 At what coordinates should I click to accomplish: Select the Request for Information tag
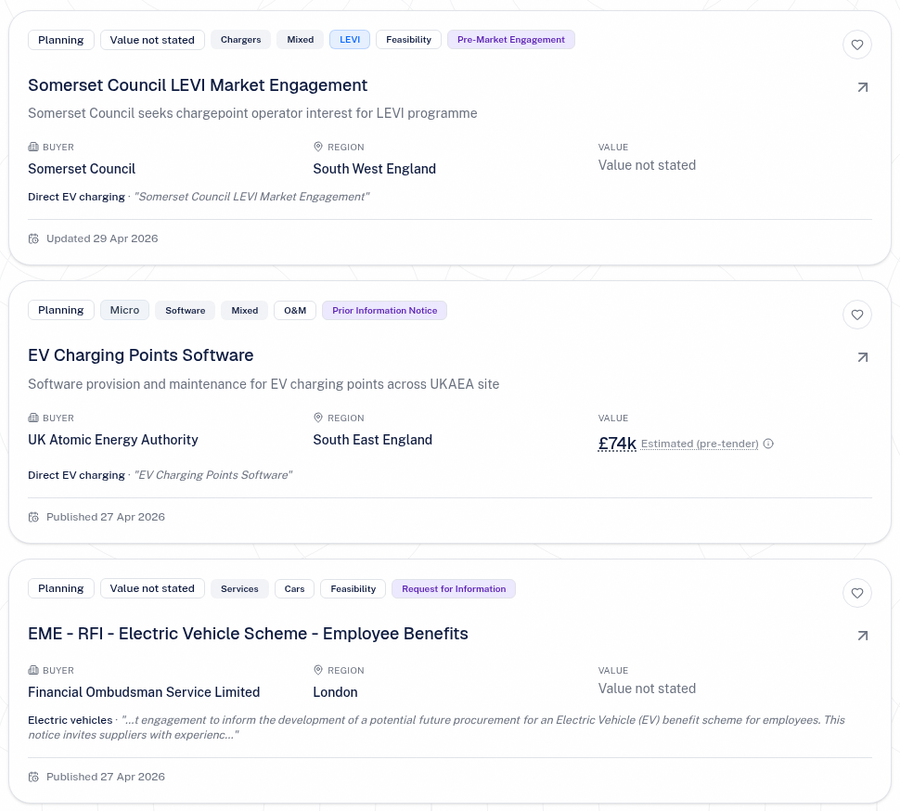(453, 589)
